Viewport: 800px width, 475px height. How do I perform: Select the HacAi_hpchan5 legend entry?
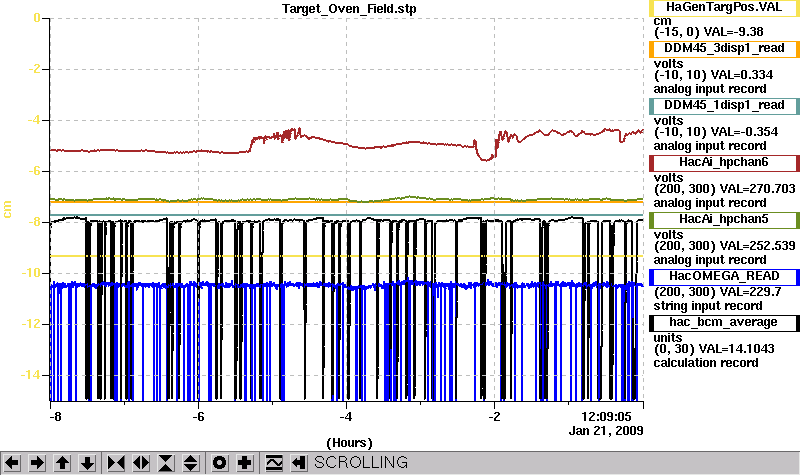pyautogui.click(x=724, y=220)
